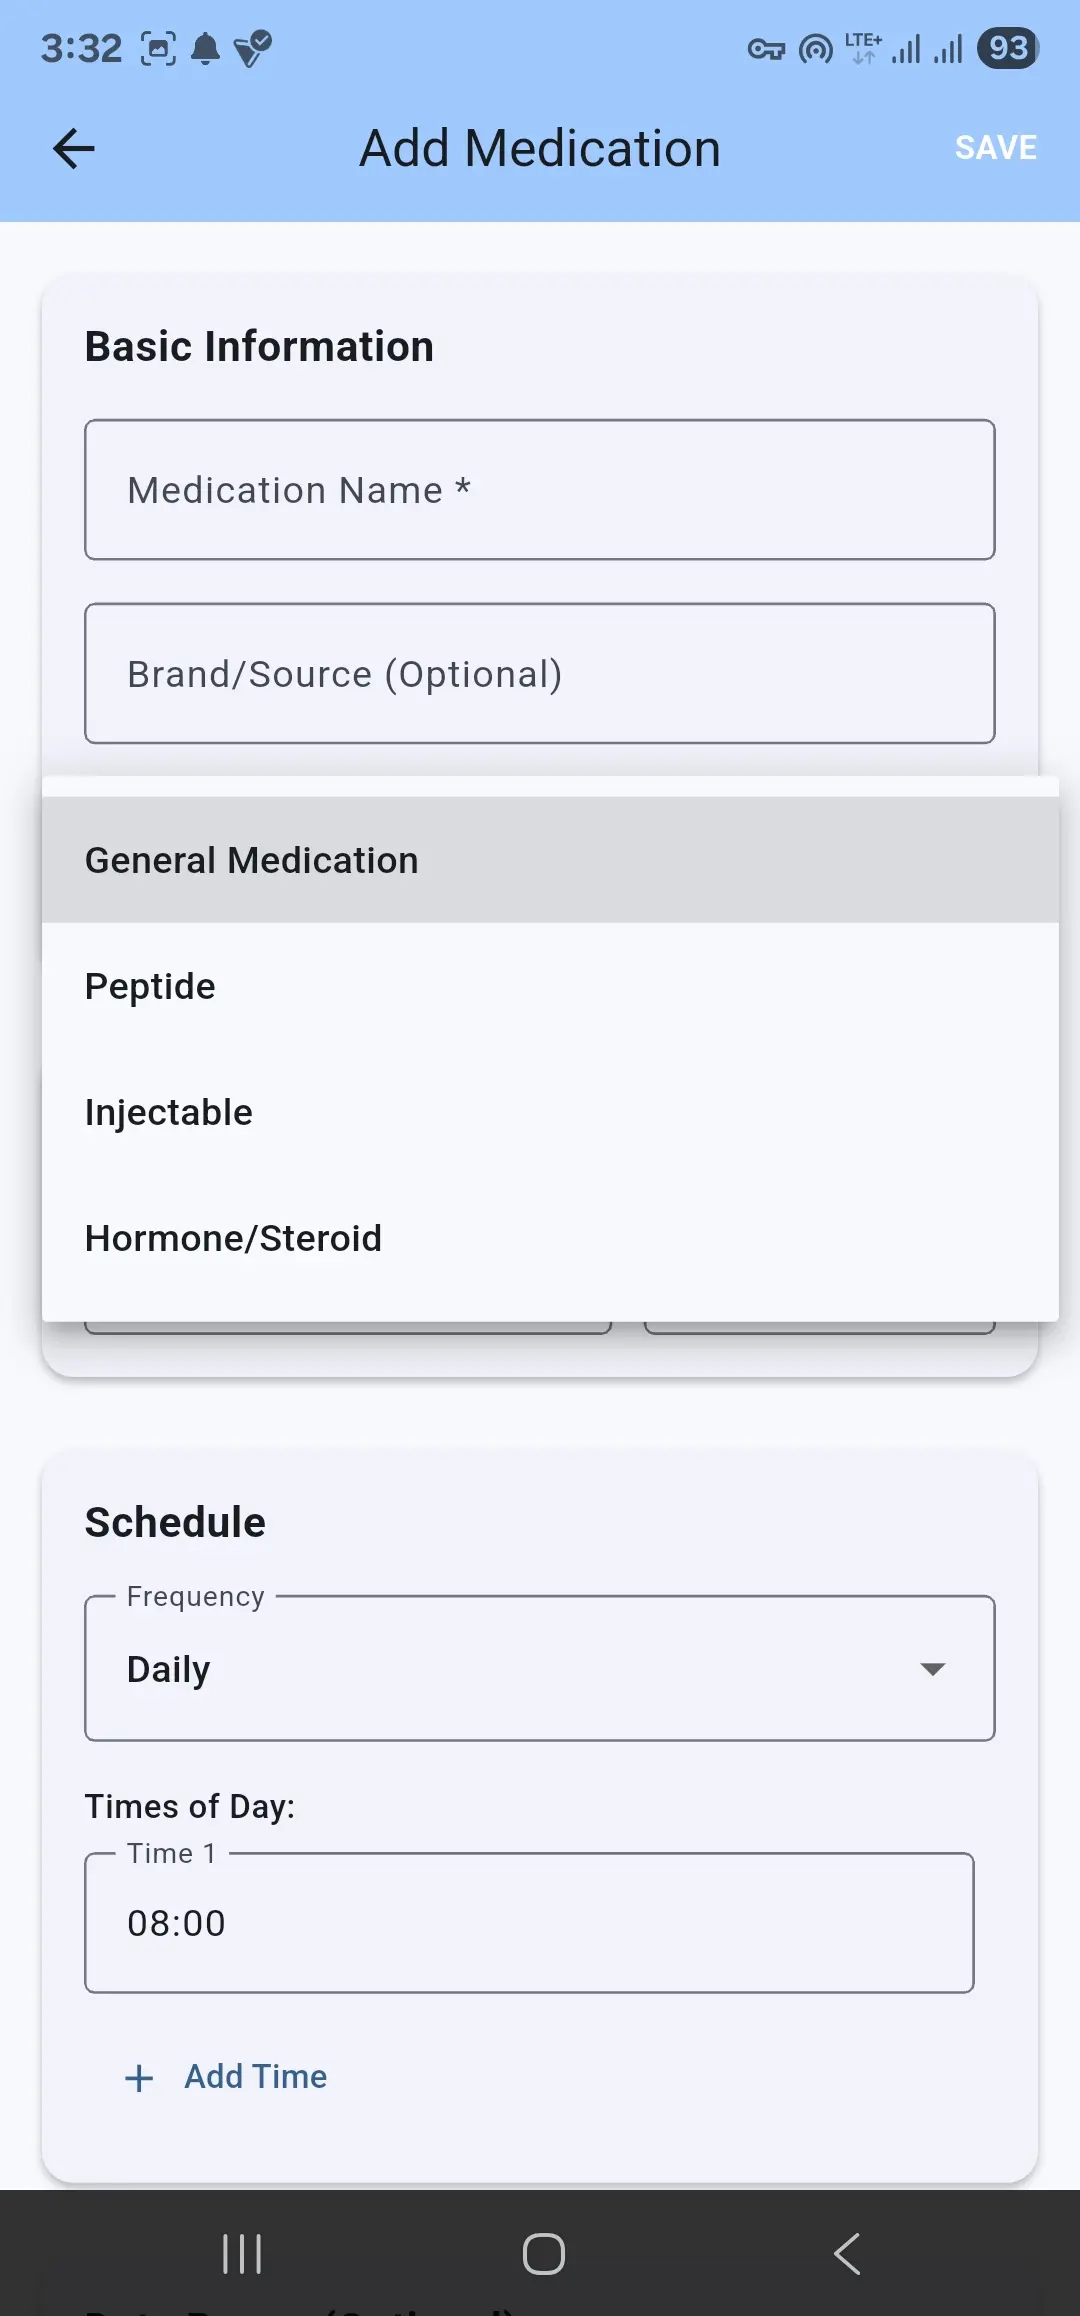
Task: Open Android recent apps button
Action: tap(242, 2254)
